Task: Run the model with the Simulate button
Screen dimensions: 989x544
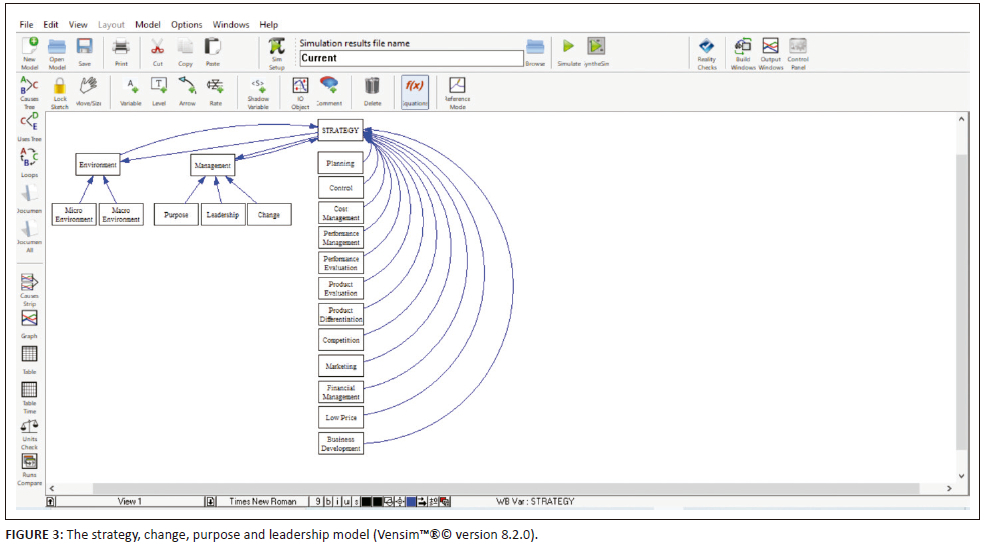Action: 568,50
